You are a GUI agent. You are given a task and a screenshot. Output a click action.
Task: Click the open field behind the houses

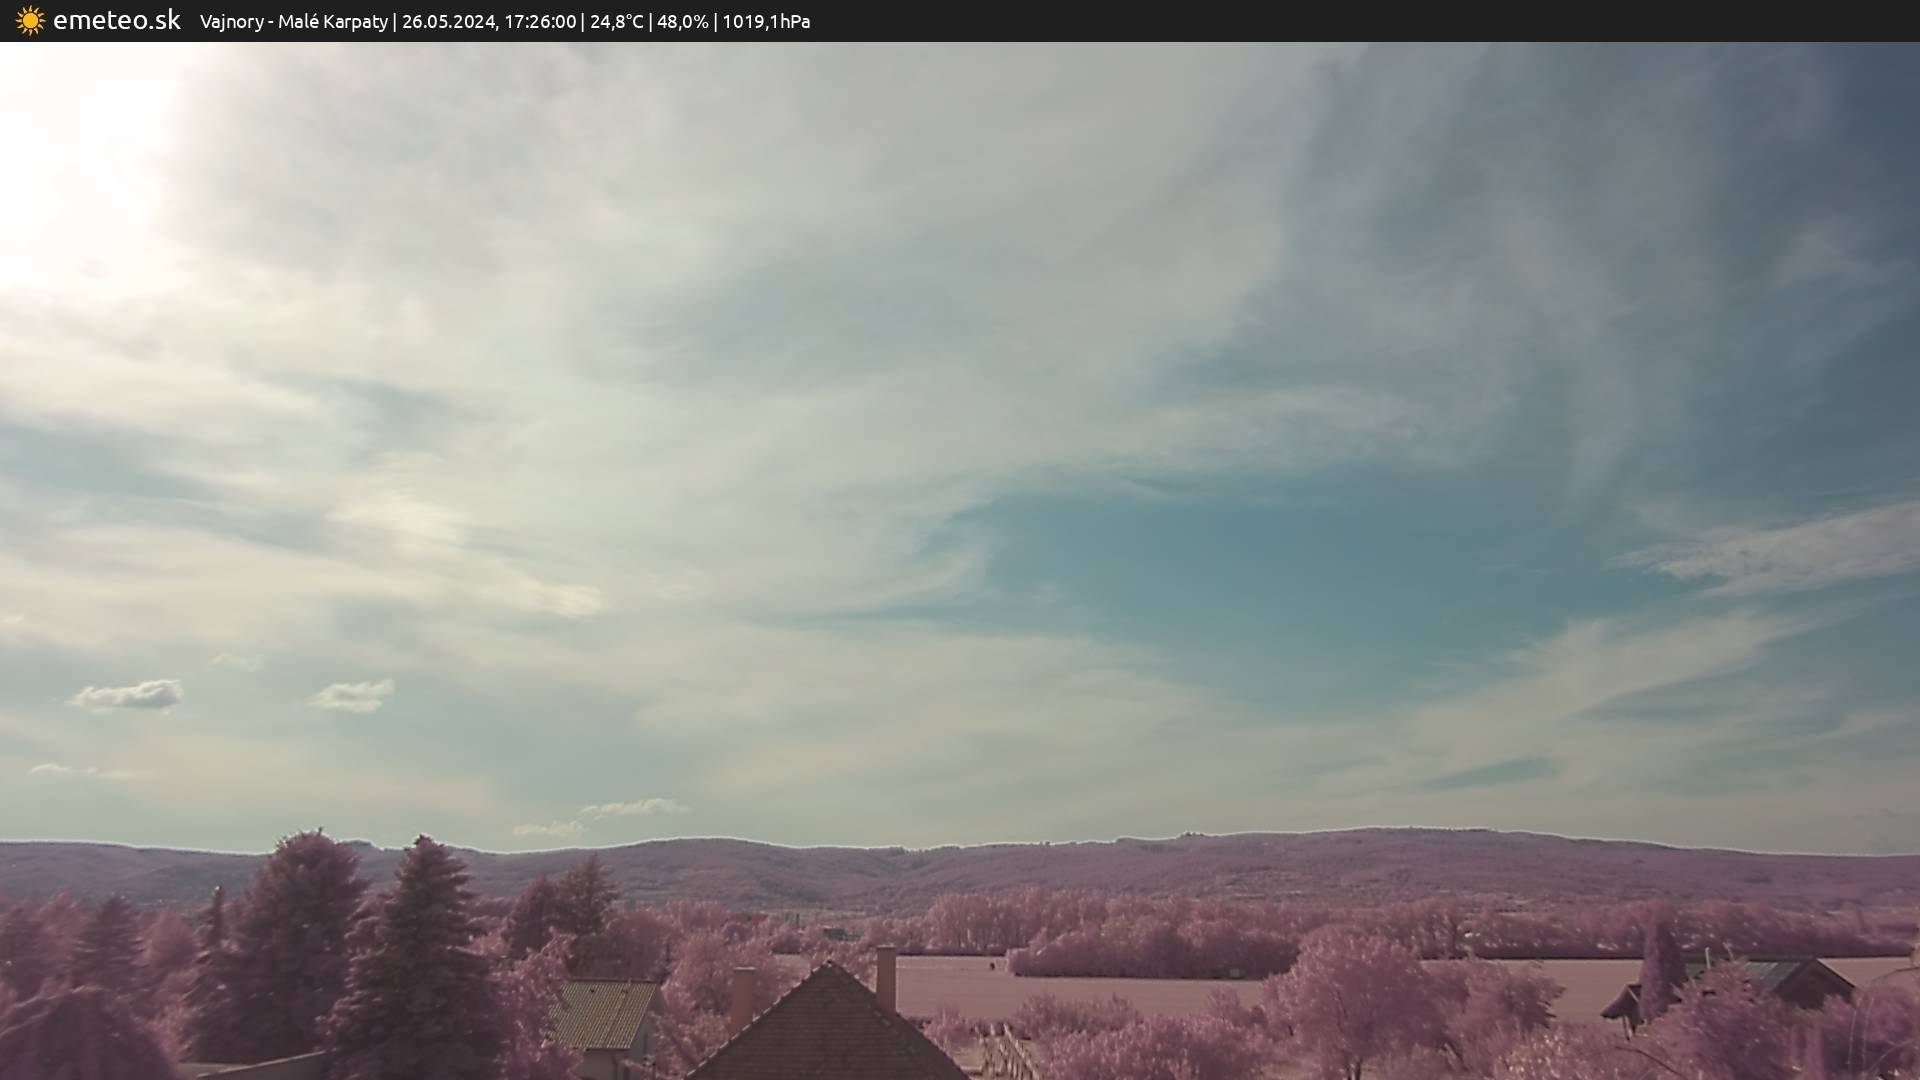pos(1100,990)
